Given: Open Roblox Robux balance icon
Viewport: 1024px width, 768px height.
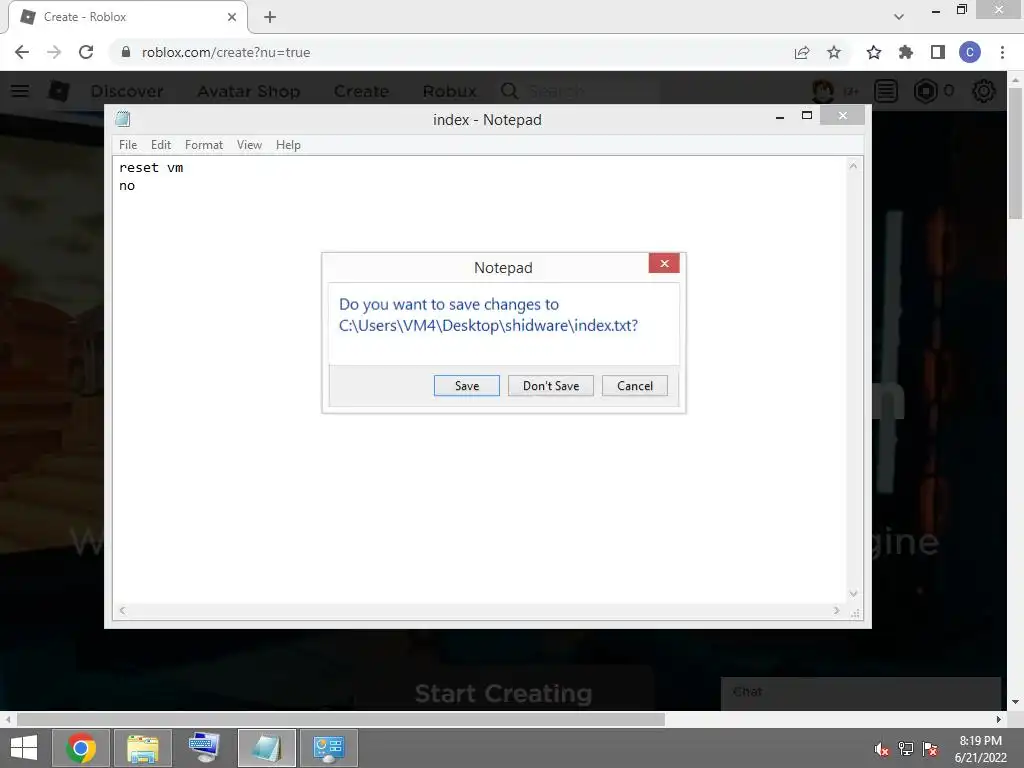Looking at the screenshot, I should pos(925,91).
